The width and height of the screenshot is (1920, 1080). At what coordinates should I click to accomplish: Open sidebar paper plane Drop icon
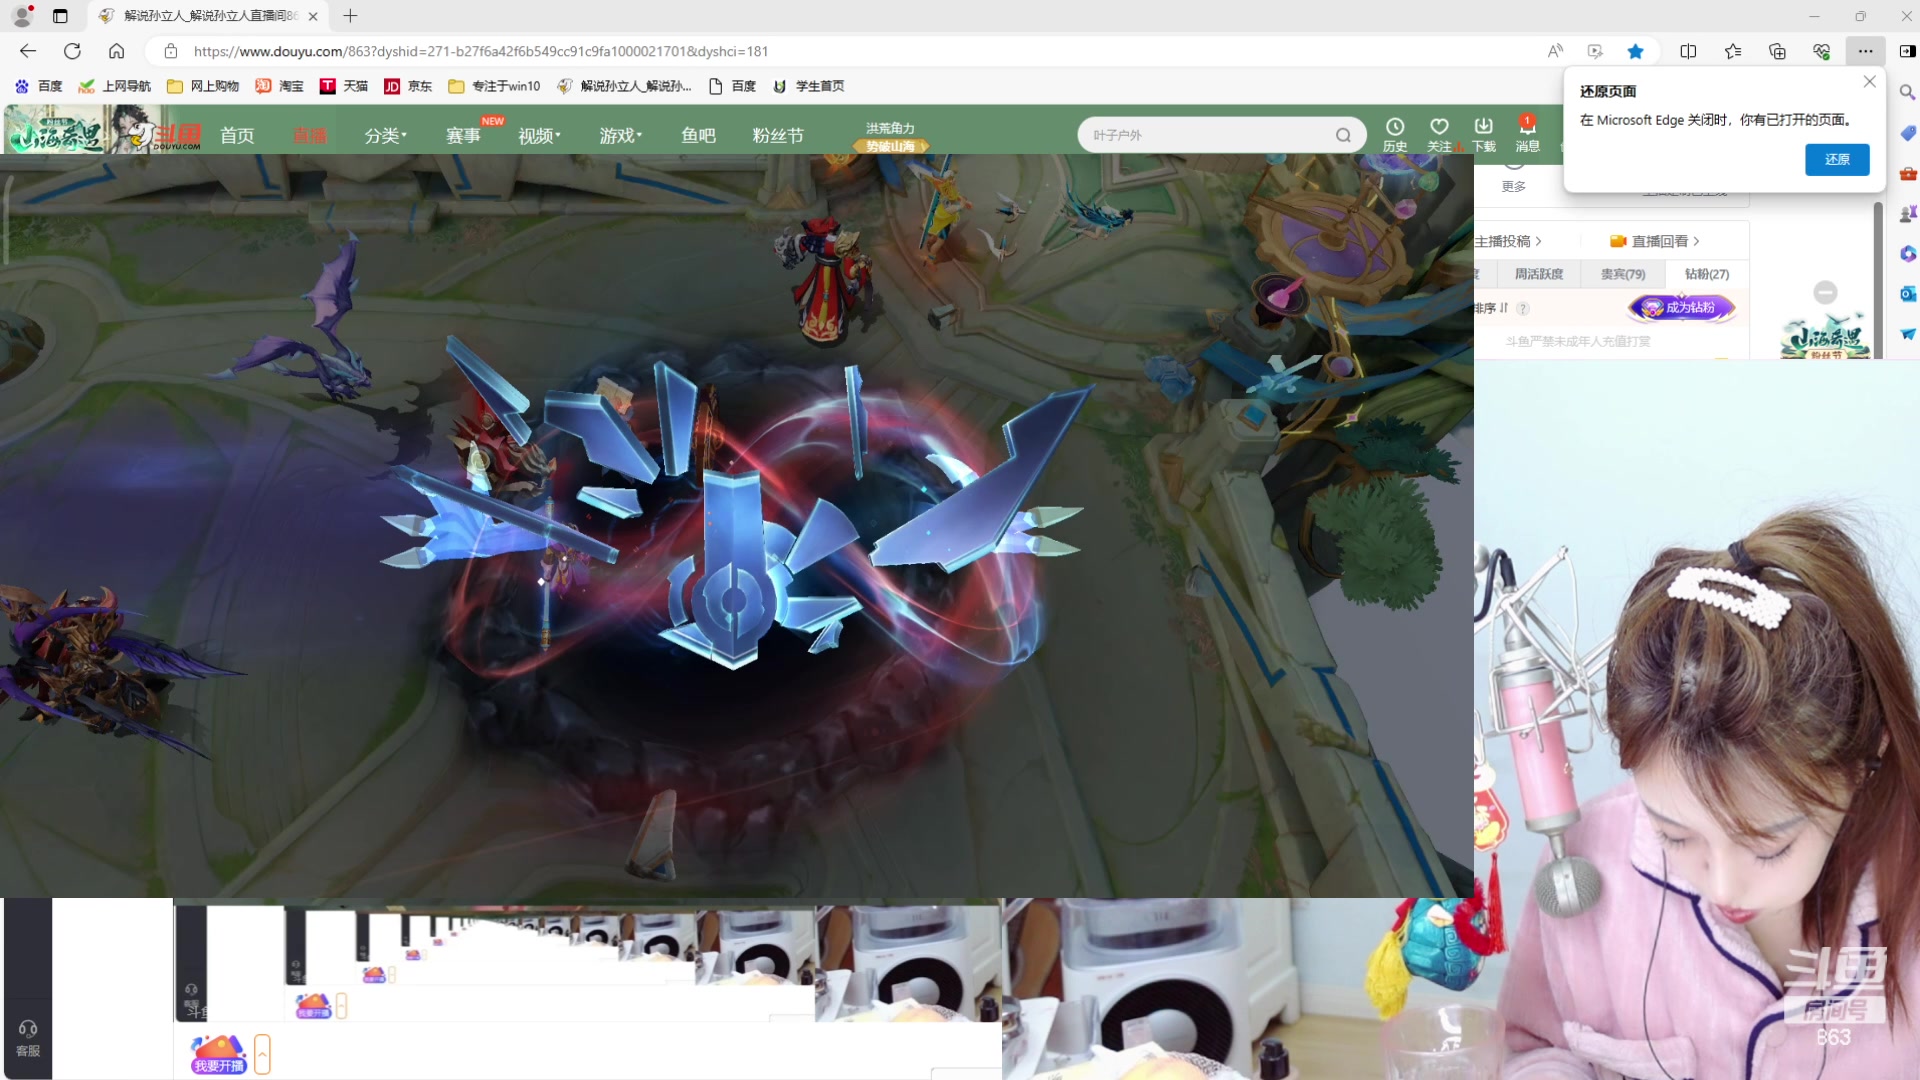coord(1907,334)
